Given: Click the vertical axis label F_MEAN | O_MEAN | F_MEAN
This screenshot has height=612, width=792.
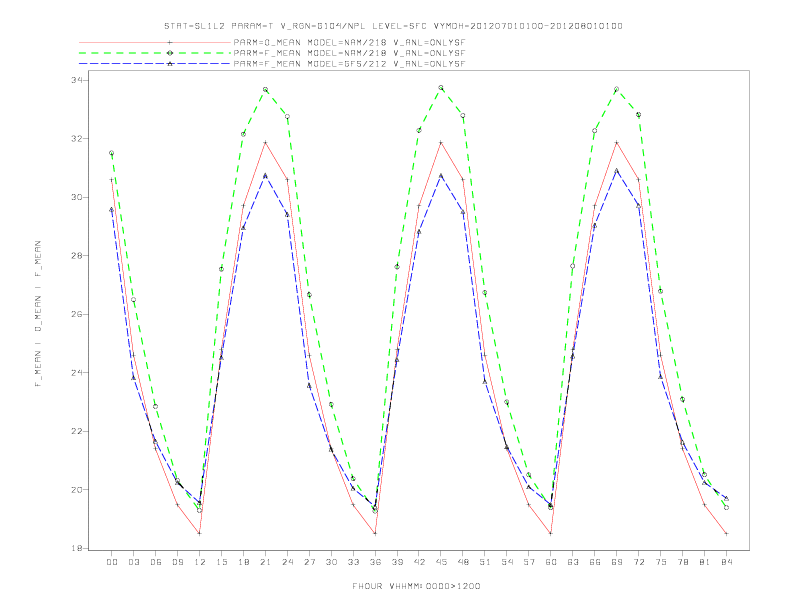Looking at the screenshot, I should [x=38, y=314].
